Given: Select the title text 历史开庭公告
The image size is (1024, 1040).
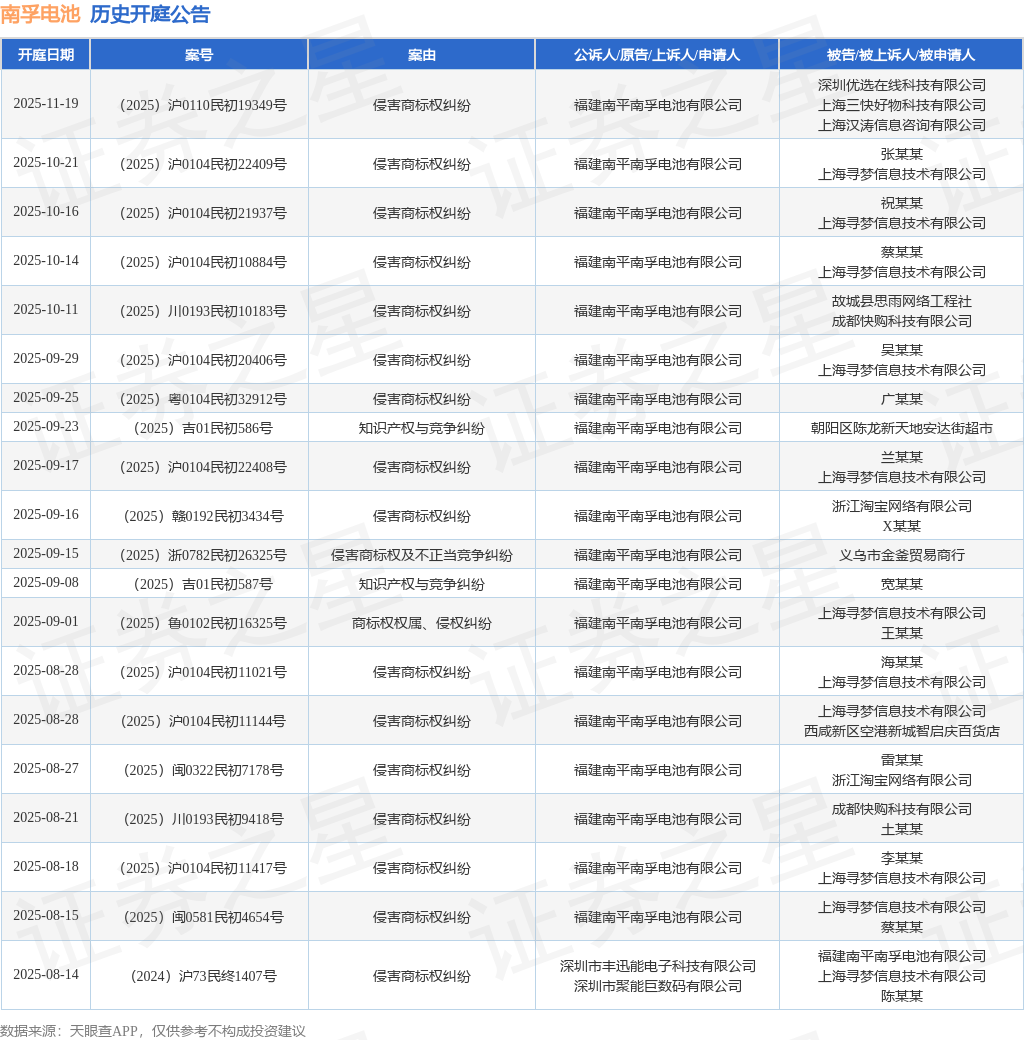Looking at the screenshot, I should pos(150,14).
